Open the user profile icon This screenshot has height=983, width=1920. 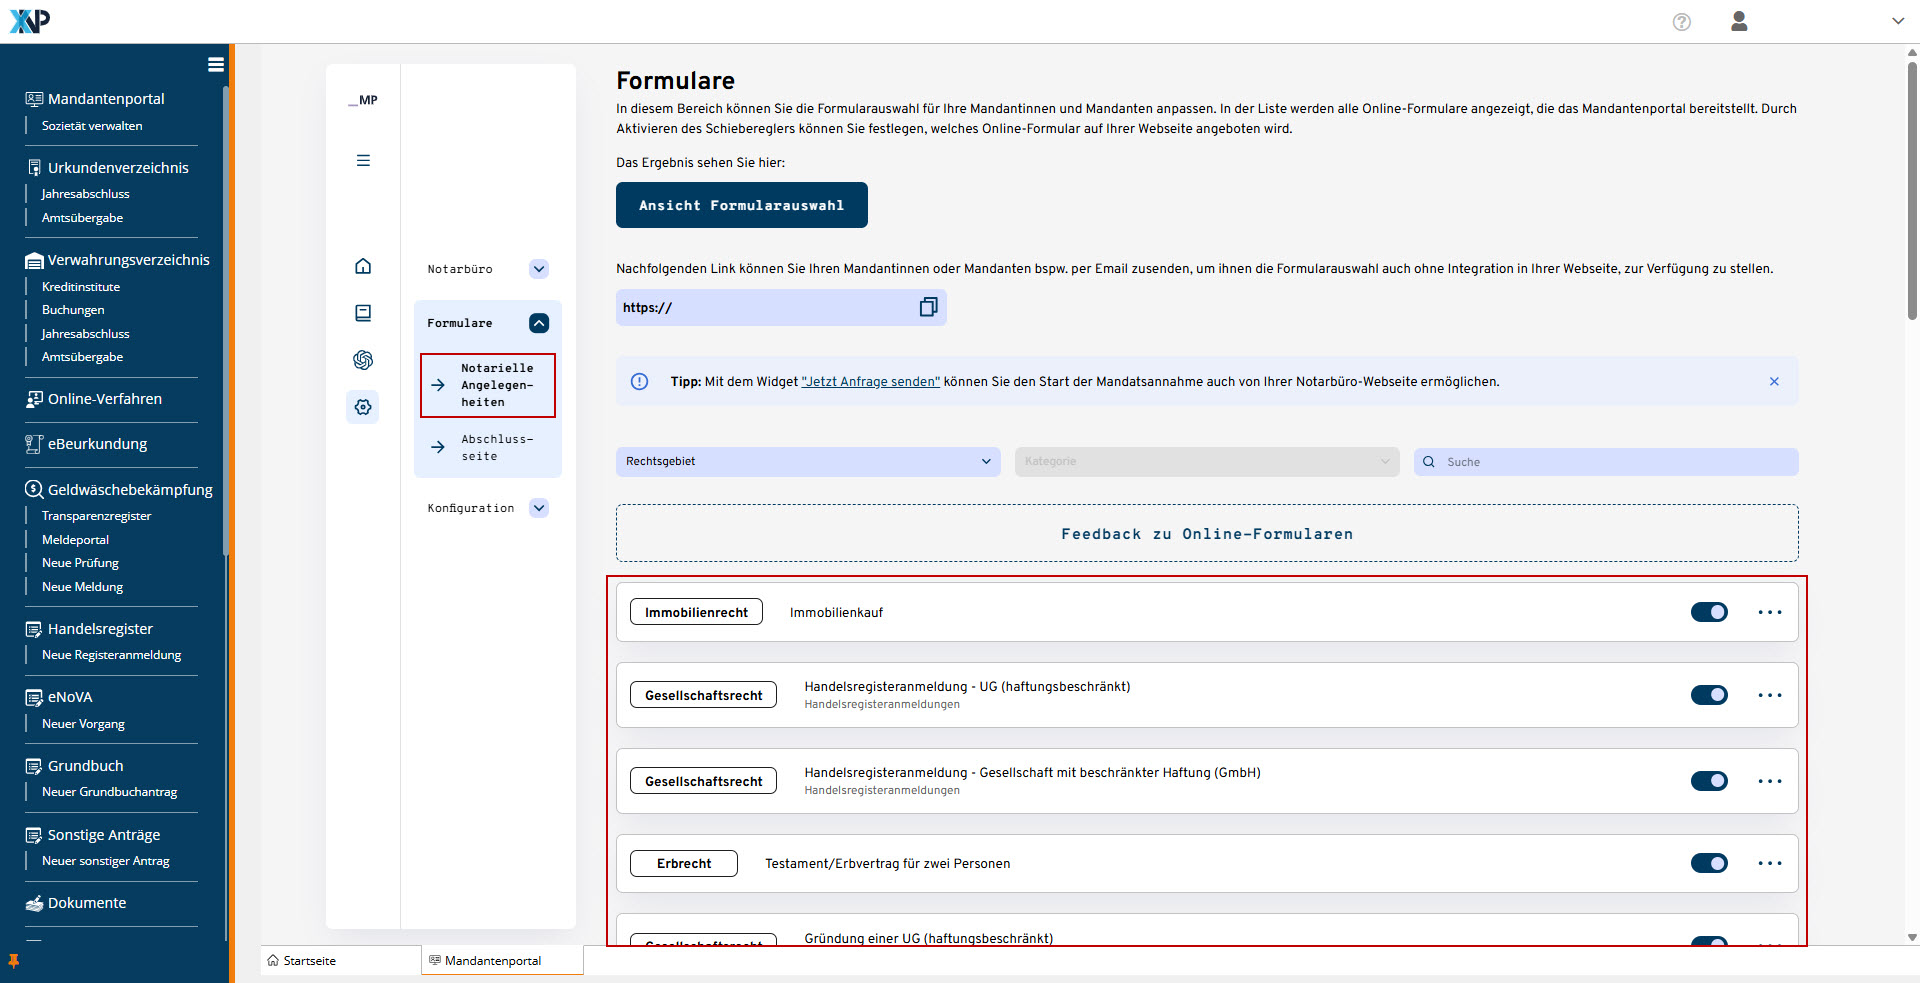pos(1739,21)
